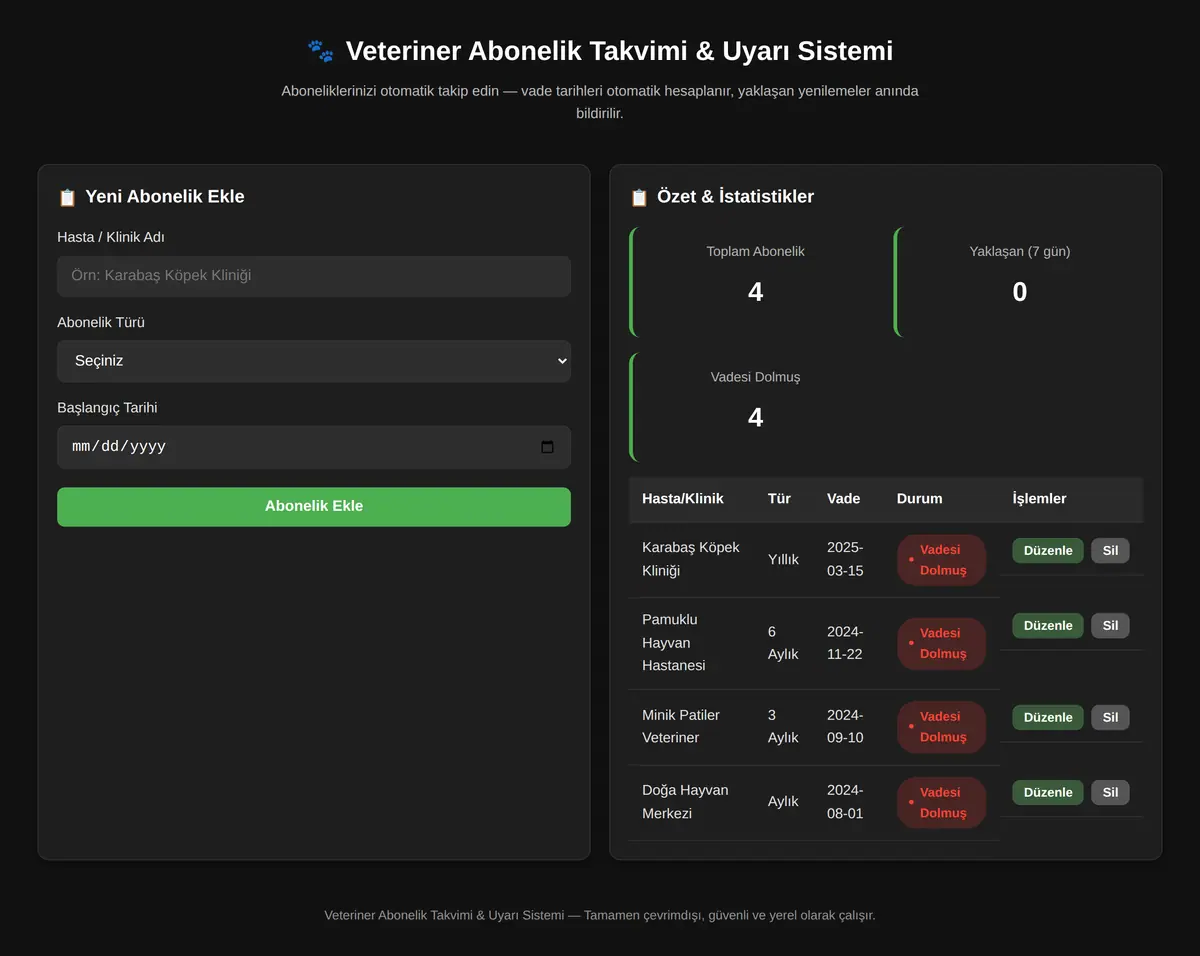Click the Özet & İstatistikler heading text
The width and height of the screenshot is (1200, 956).
(735, 197)
